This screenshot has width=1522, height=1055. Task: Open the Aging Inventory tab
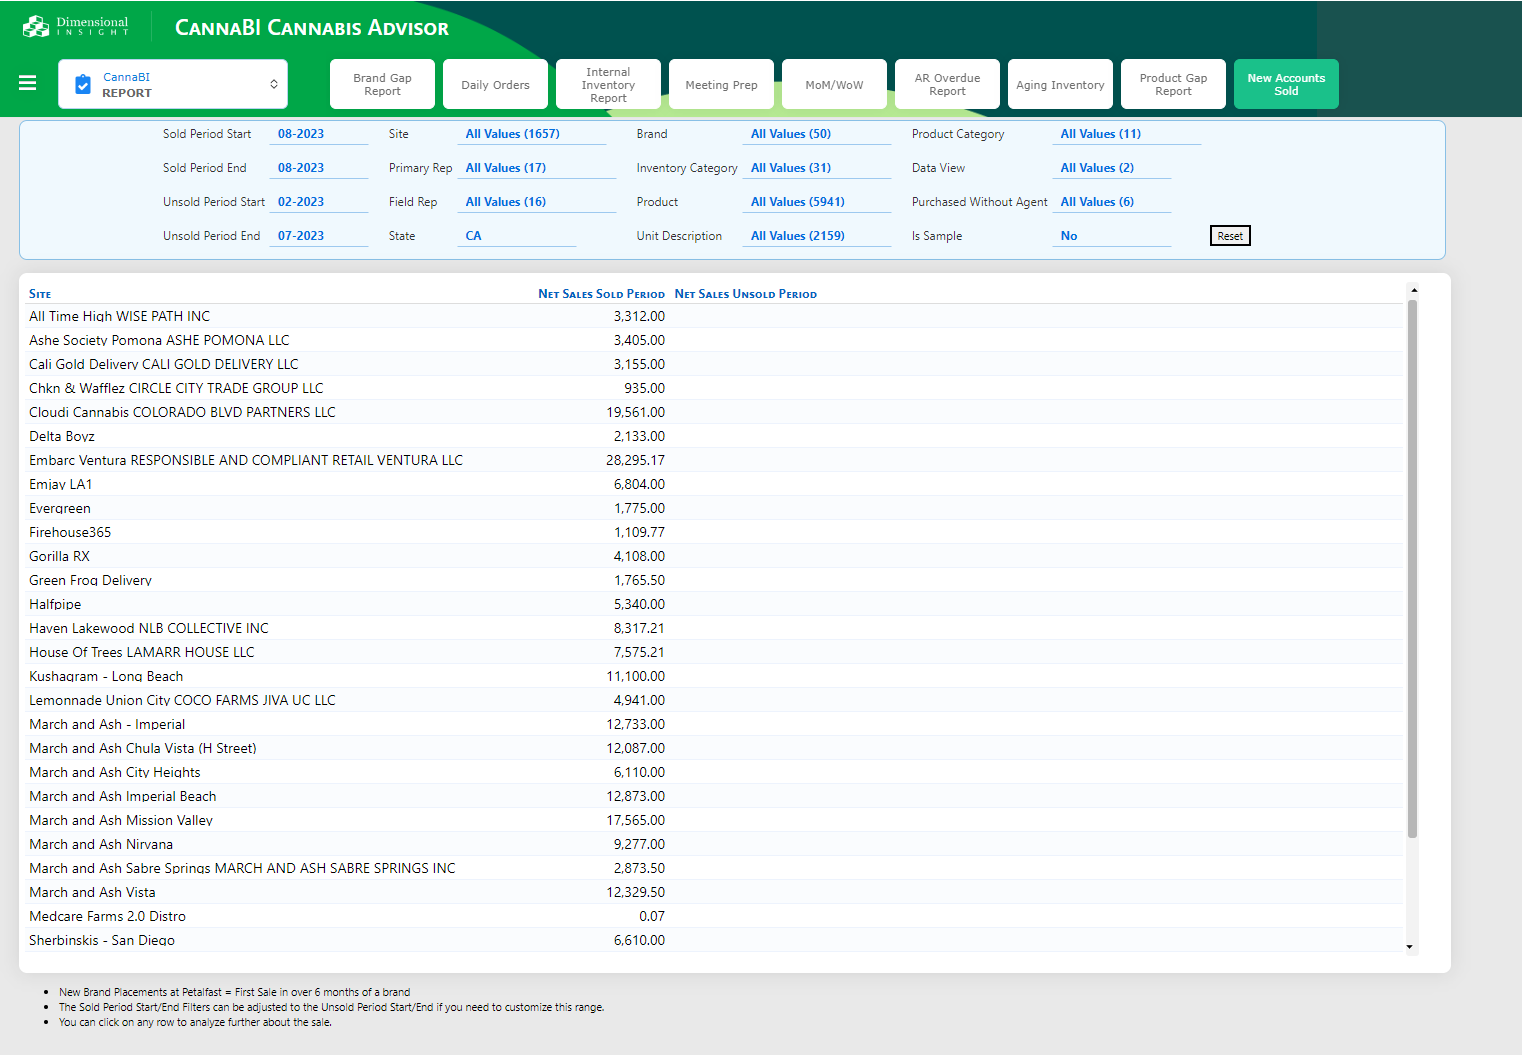1060,85
